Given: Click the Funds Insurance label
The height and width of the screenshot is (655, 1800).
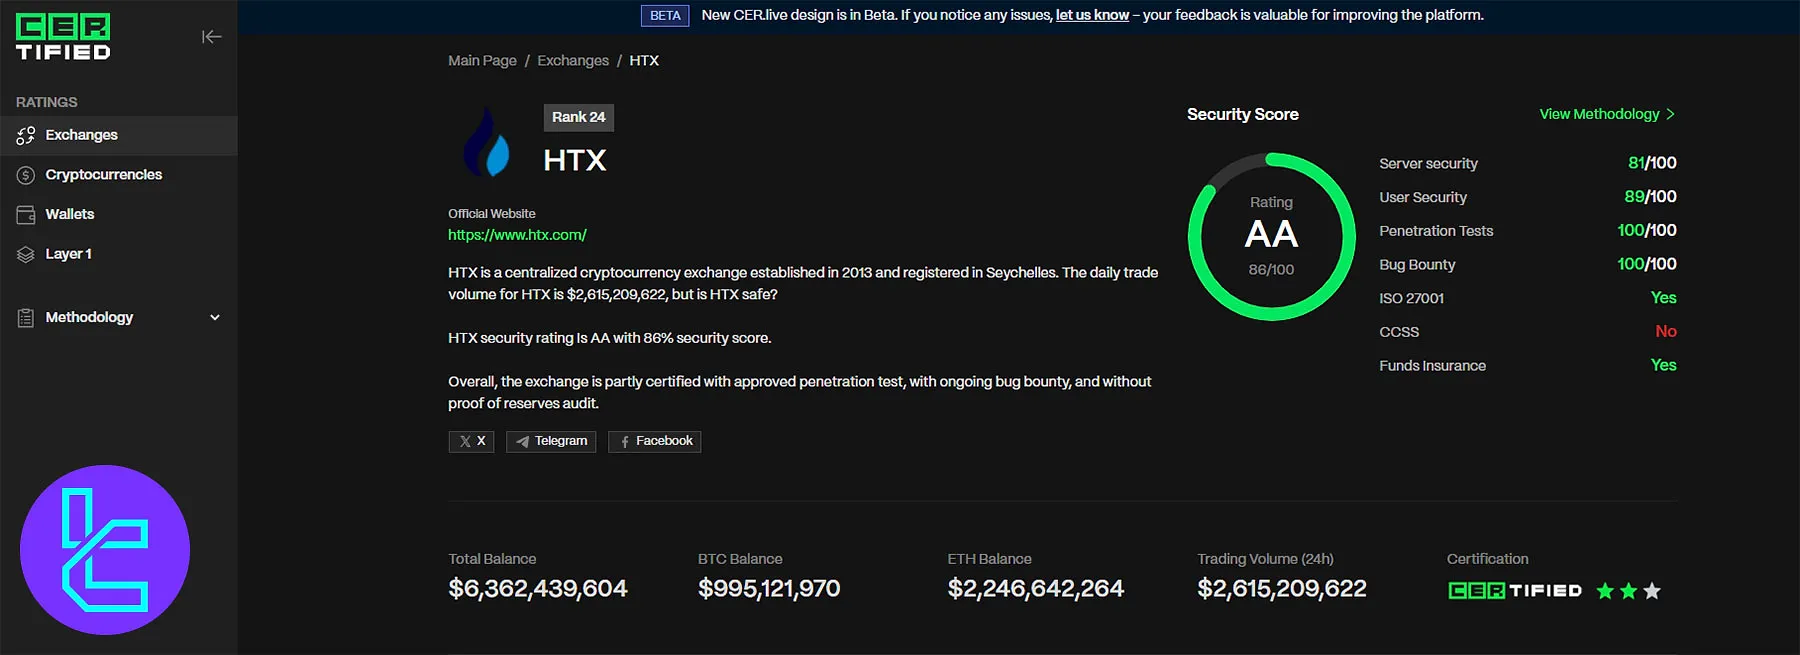Looking at the screenshot, I should (x=1432, y=366).
